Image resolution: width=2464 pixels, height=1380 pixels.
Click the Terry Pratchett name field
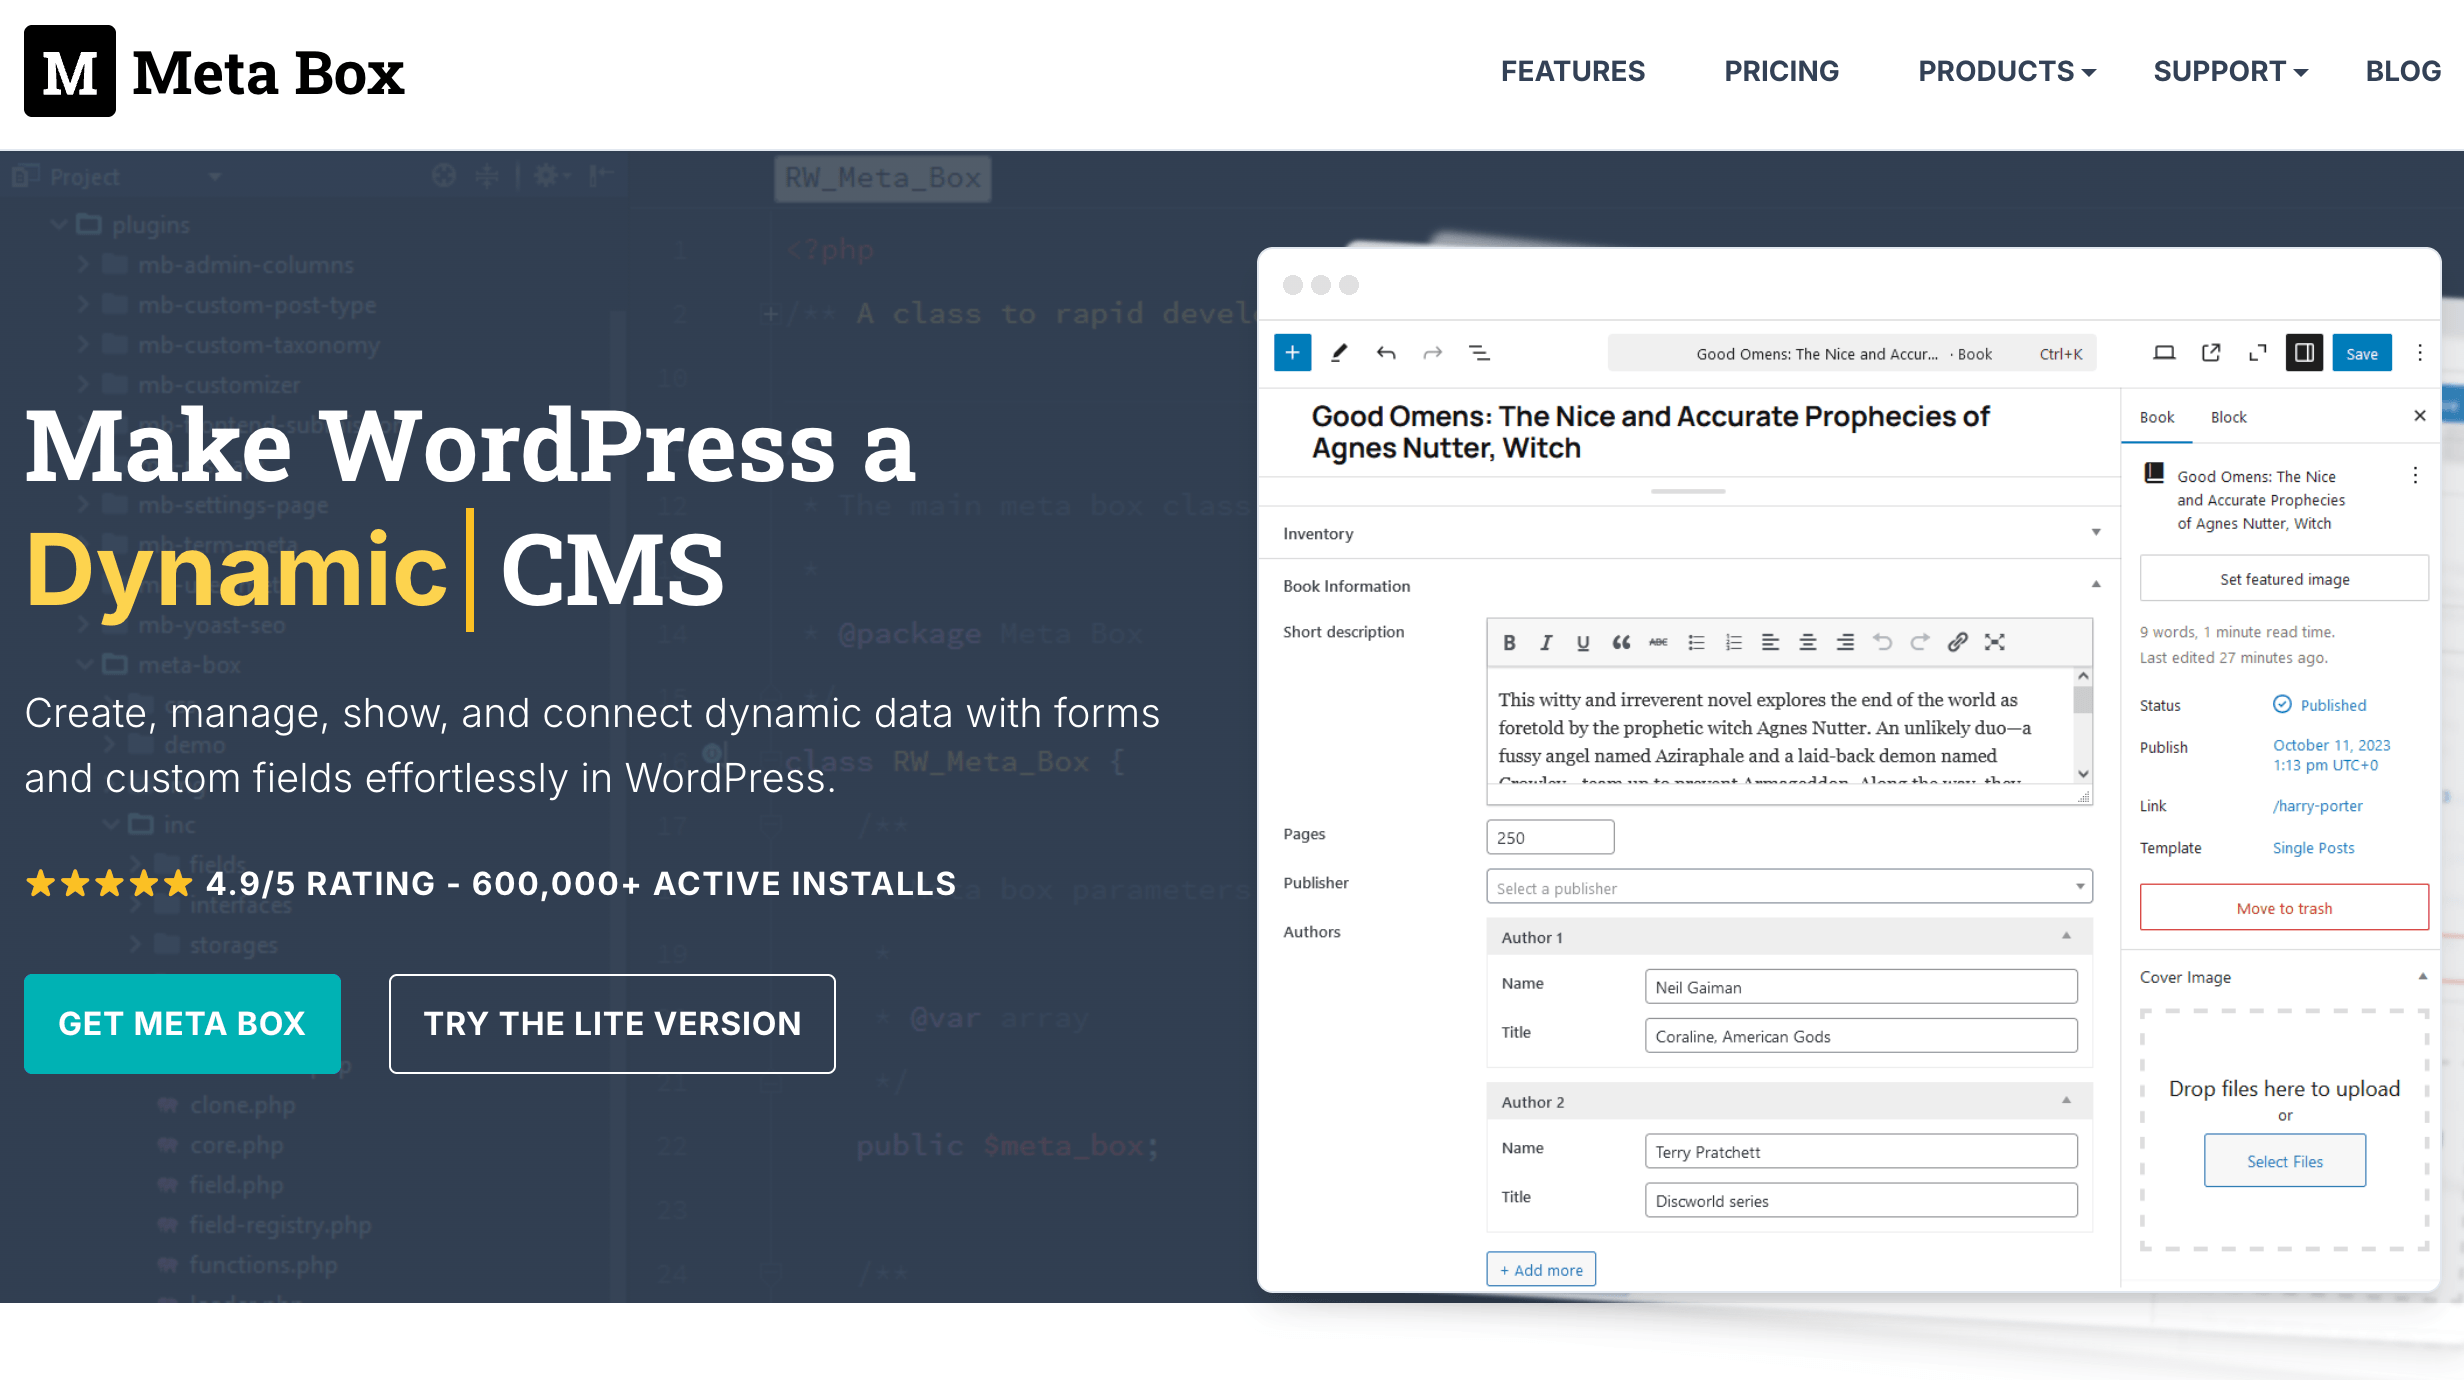pos(1861,1151)
